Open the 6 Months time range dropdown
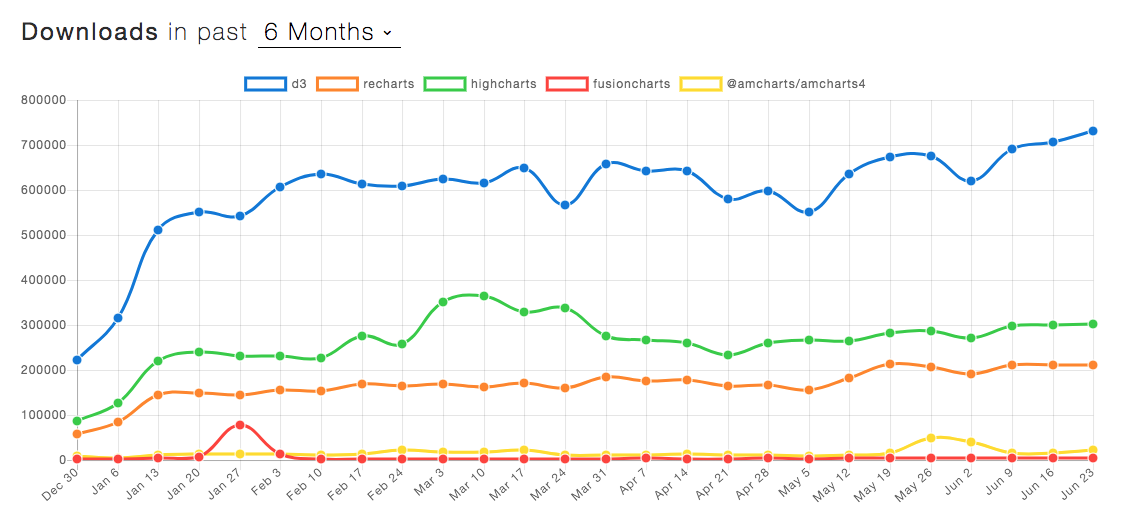1136x525 pixels. click(x=329, y=32)
